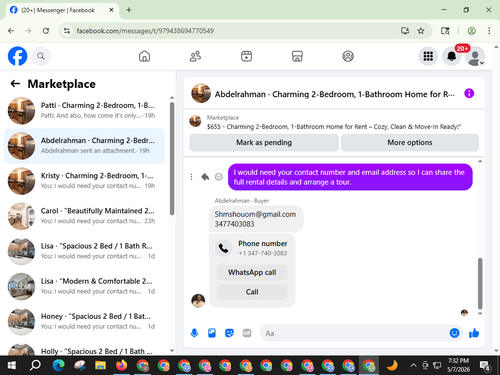Image resolution: width=500 pixels, height=375 pixels.
Task: Open Lisa Spacious 2 Bed conversation
Action: (x=84, y=251)
